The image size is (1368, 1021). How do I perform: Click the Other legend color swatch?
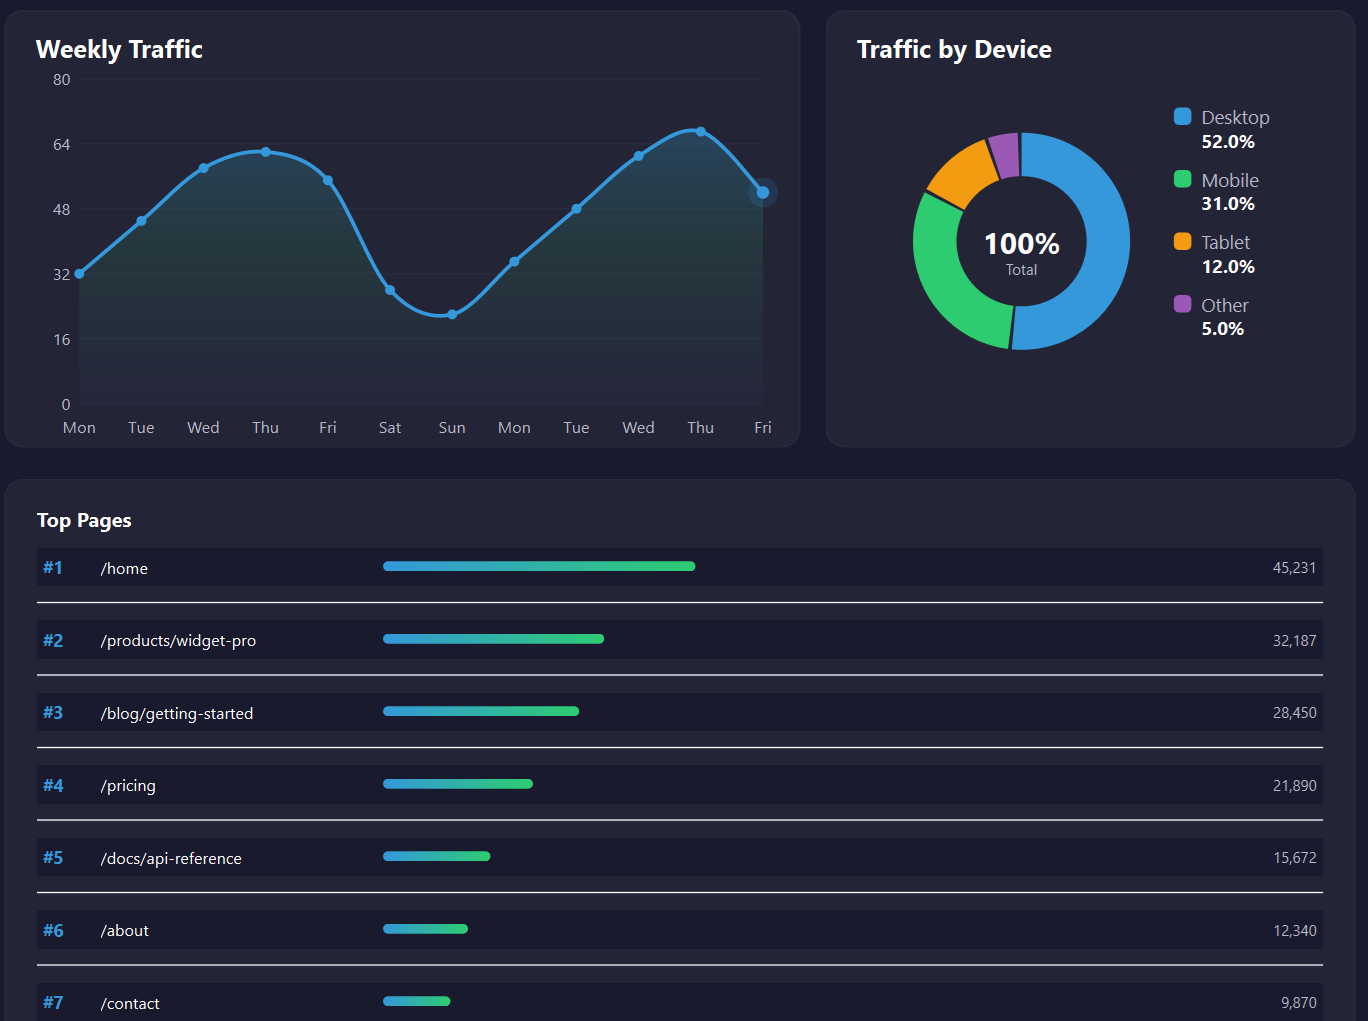pos(1183,304)
